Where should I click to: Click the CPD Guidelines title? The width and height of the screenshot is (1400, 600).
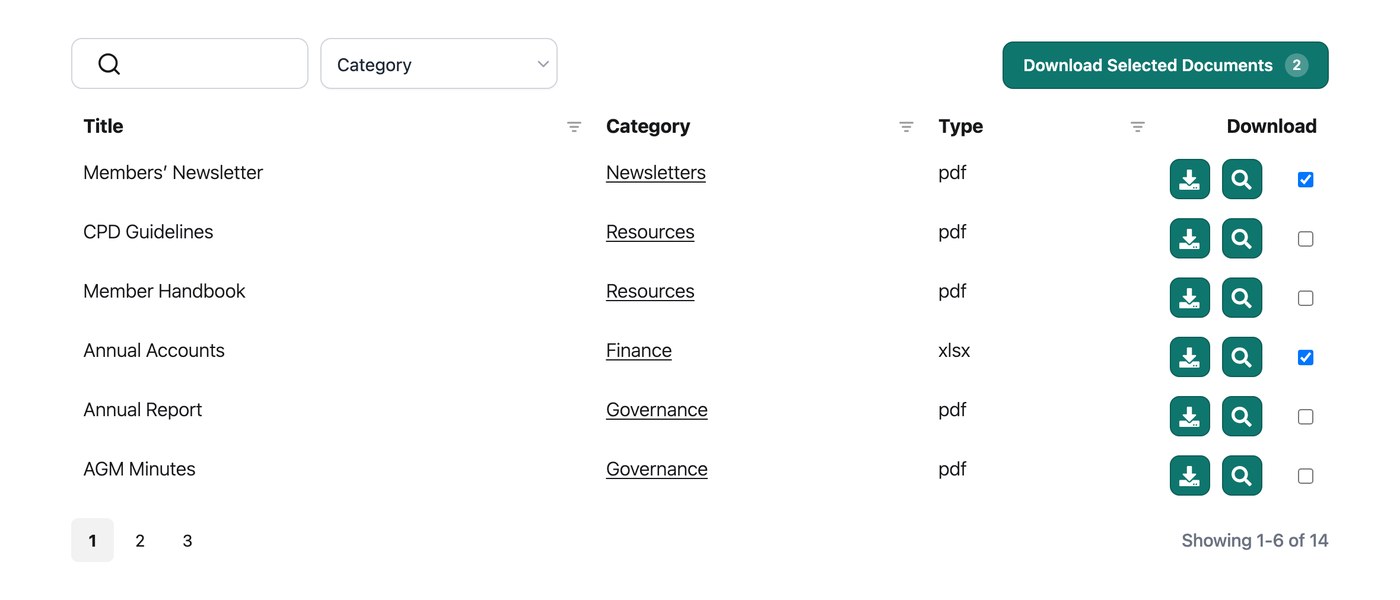point(148,232)
